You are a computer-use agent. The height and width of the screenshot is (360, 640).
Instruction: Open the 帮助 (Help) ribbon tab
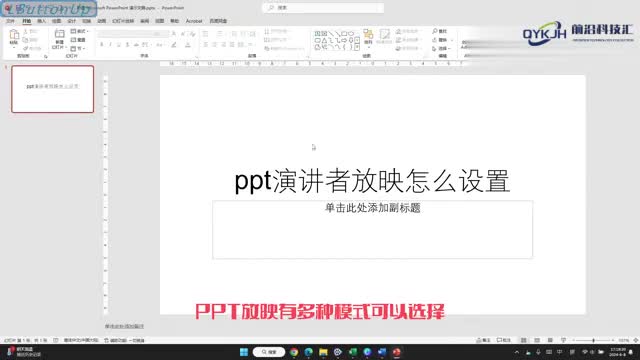(175, 21)
